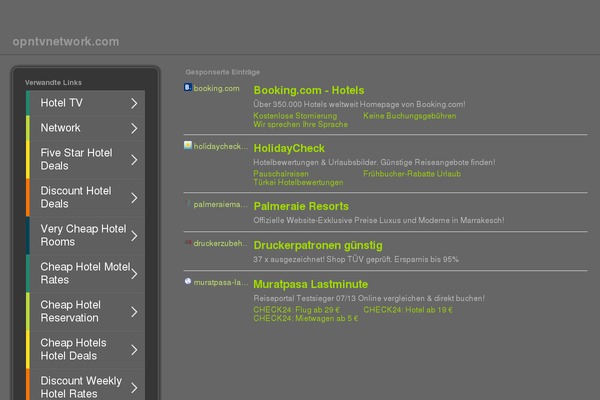
Task: Follow the Pauschalreisen sitelink
Action: click(281, 174)
